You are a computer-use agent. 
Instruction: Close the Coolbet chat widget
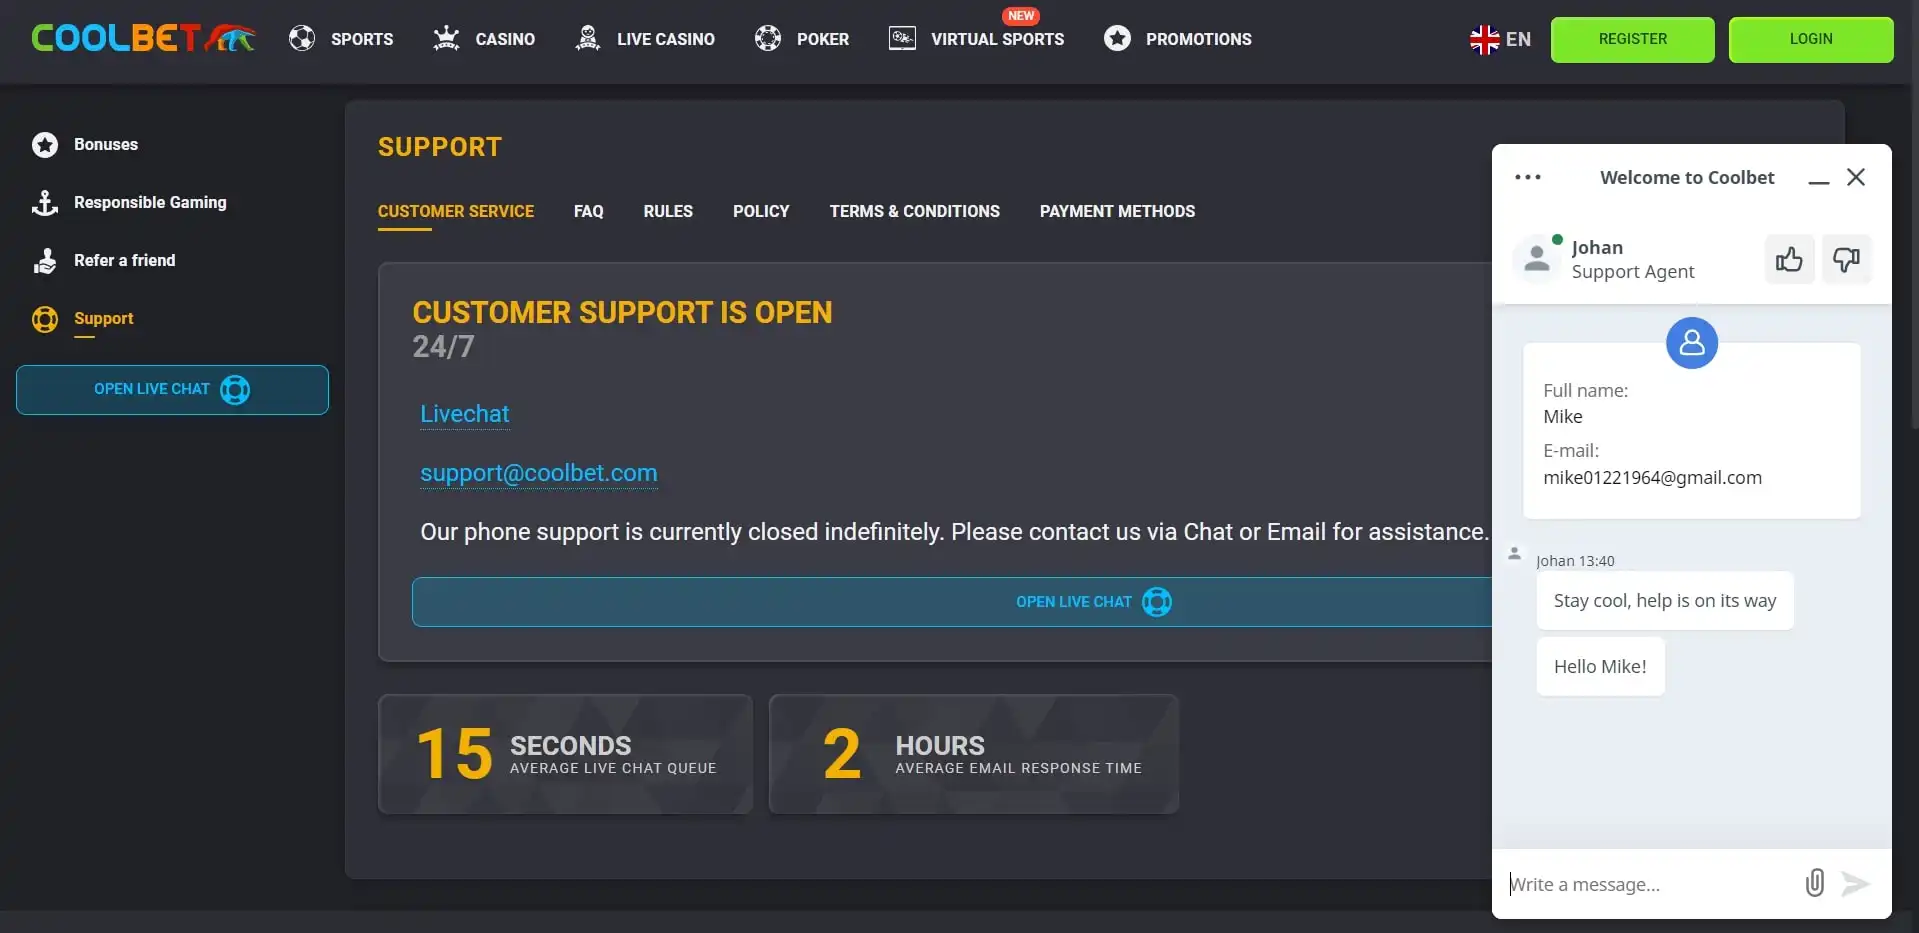coord(1856,177)
